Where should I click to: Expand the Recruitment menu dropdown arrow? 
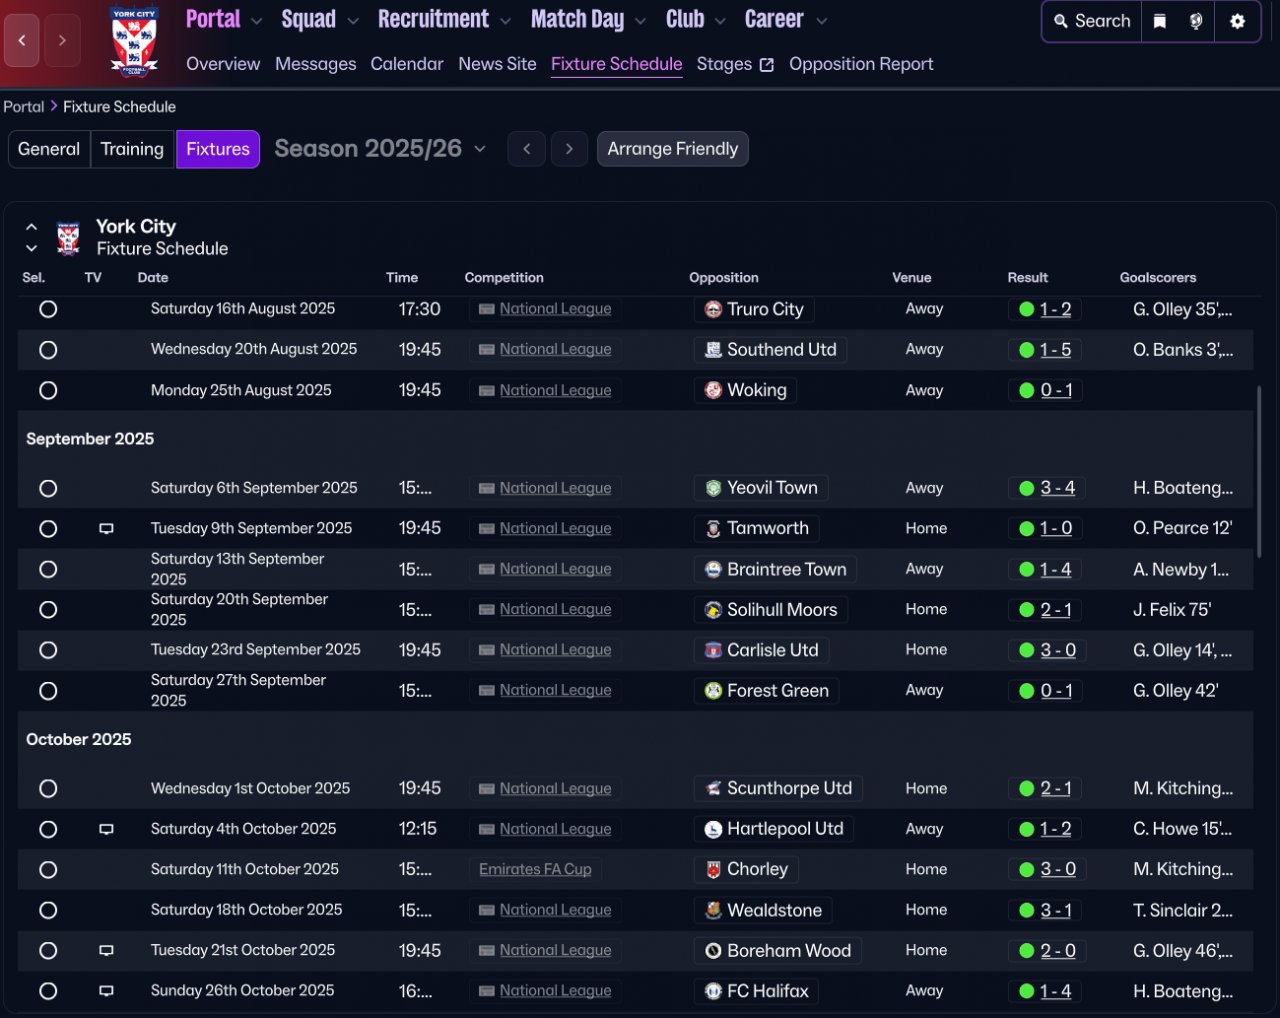tap(505, 21)
